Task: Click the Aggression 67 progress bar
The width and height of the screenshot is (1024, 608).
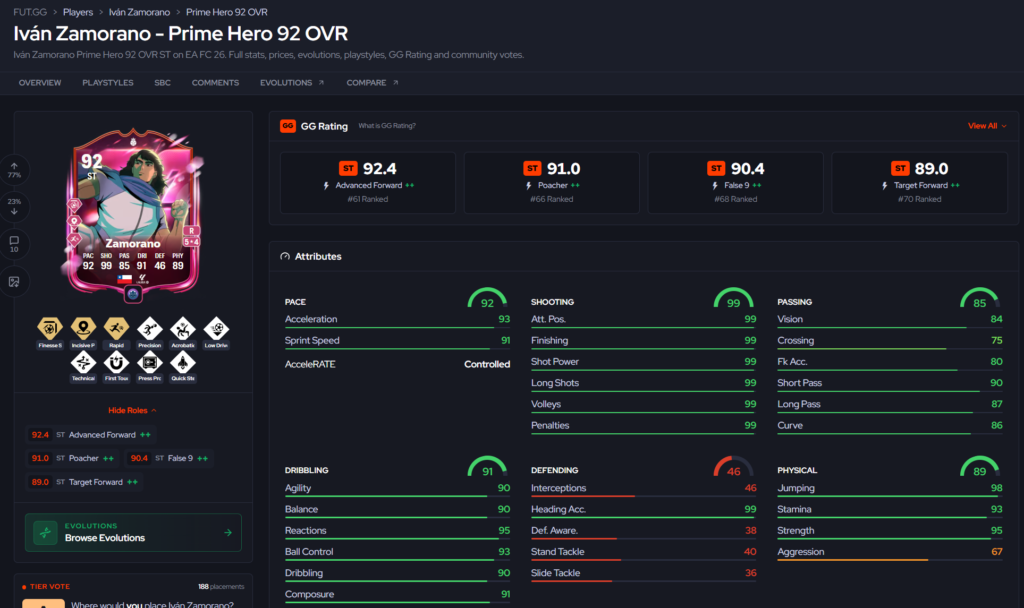Action: pos(889,560)
